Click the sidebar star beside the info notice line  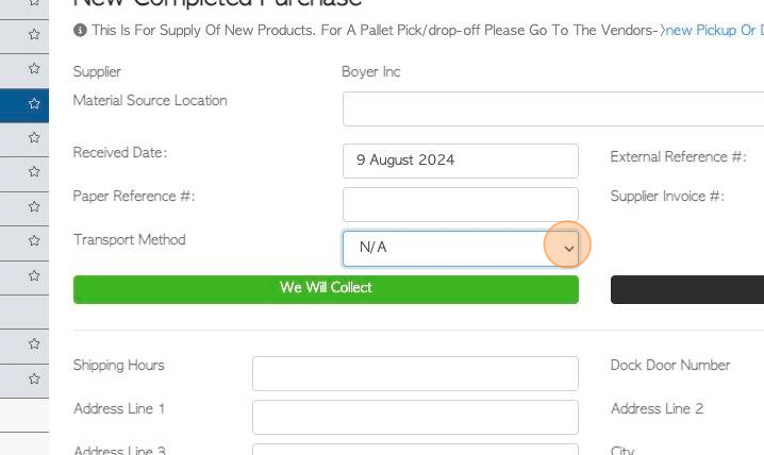pos(34,34)
